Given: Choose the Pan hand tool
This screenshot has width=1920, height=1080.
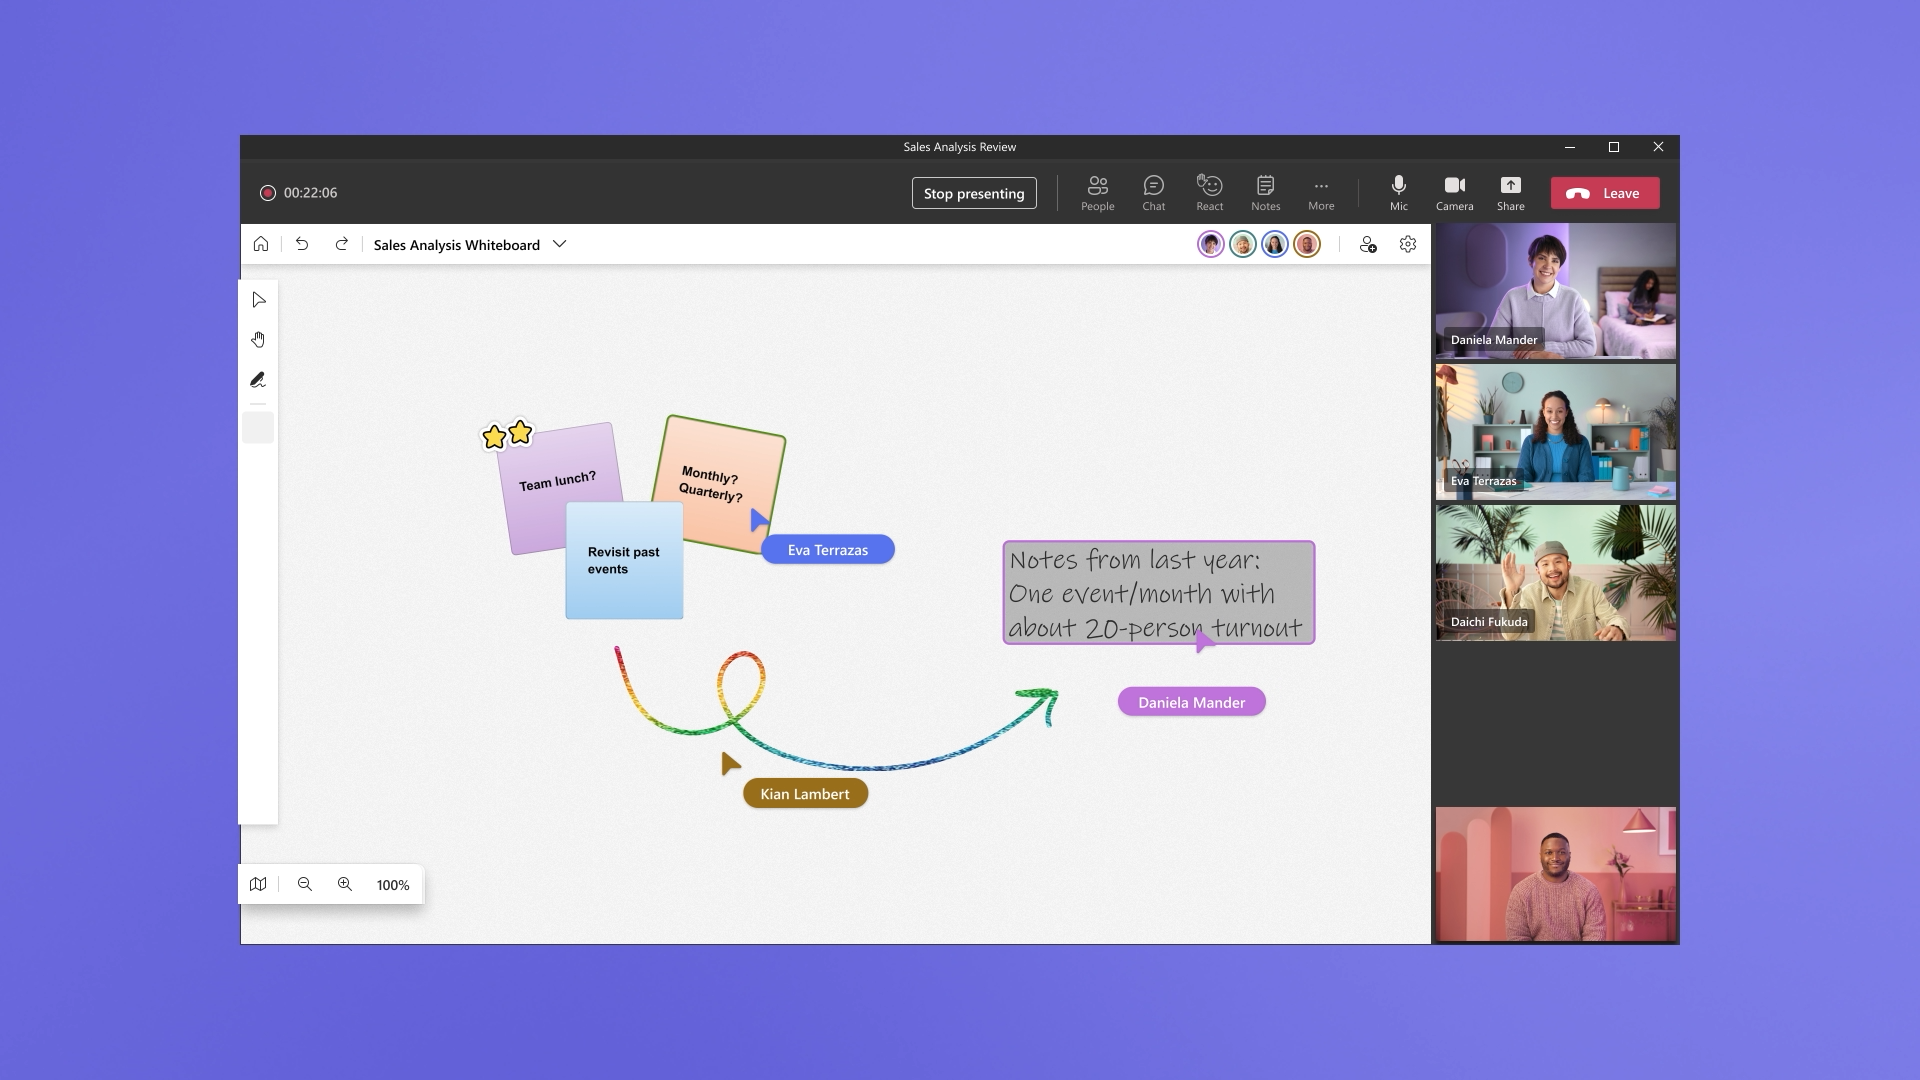Looking at the screenshot, I should 258,340.
